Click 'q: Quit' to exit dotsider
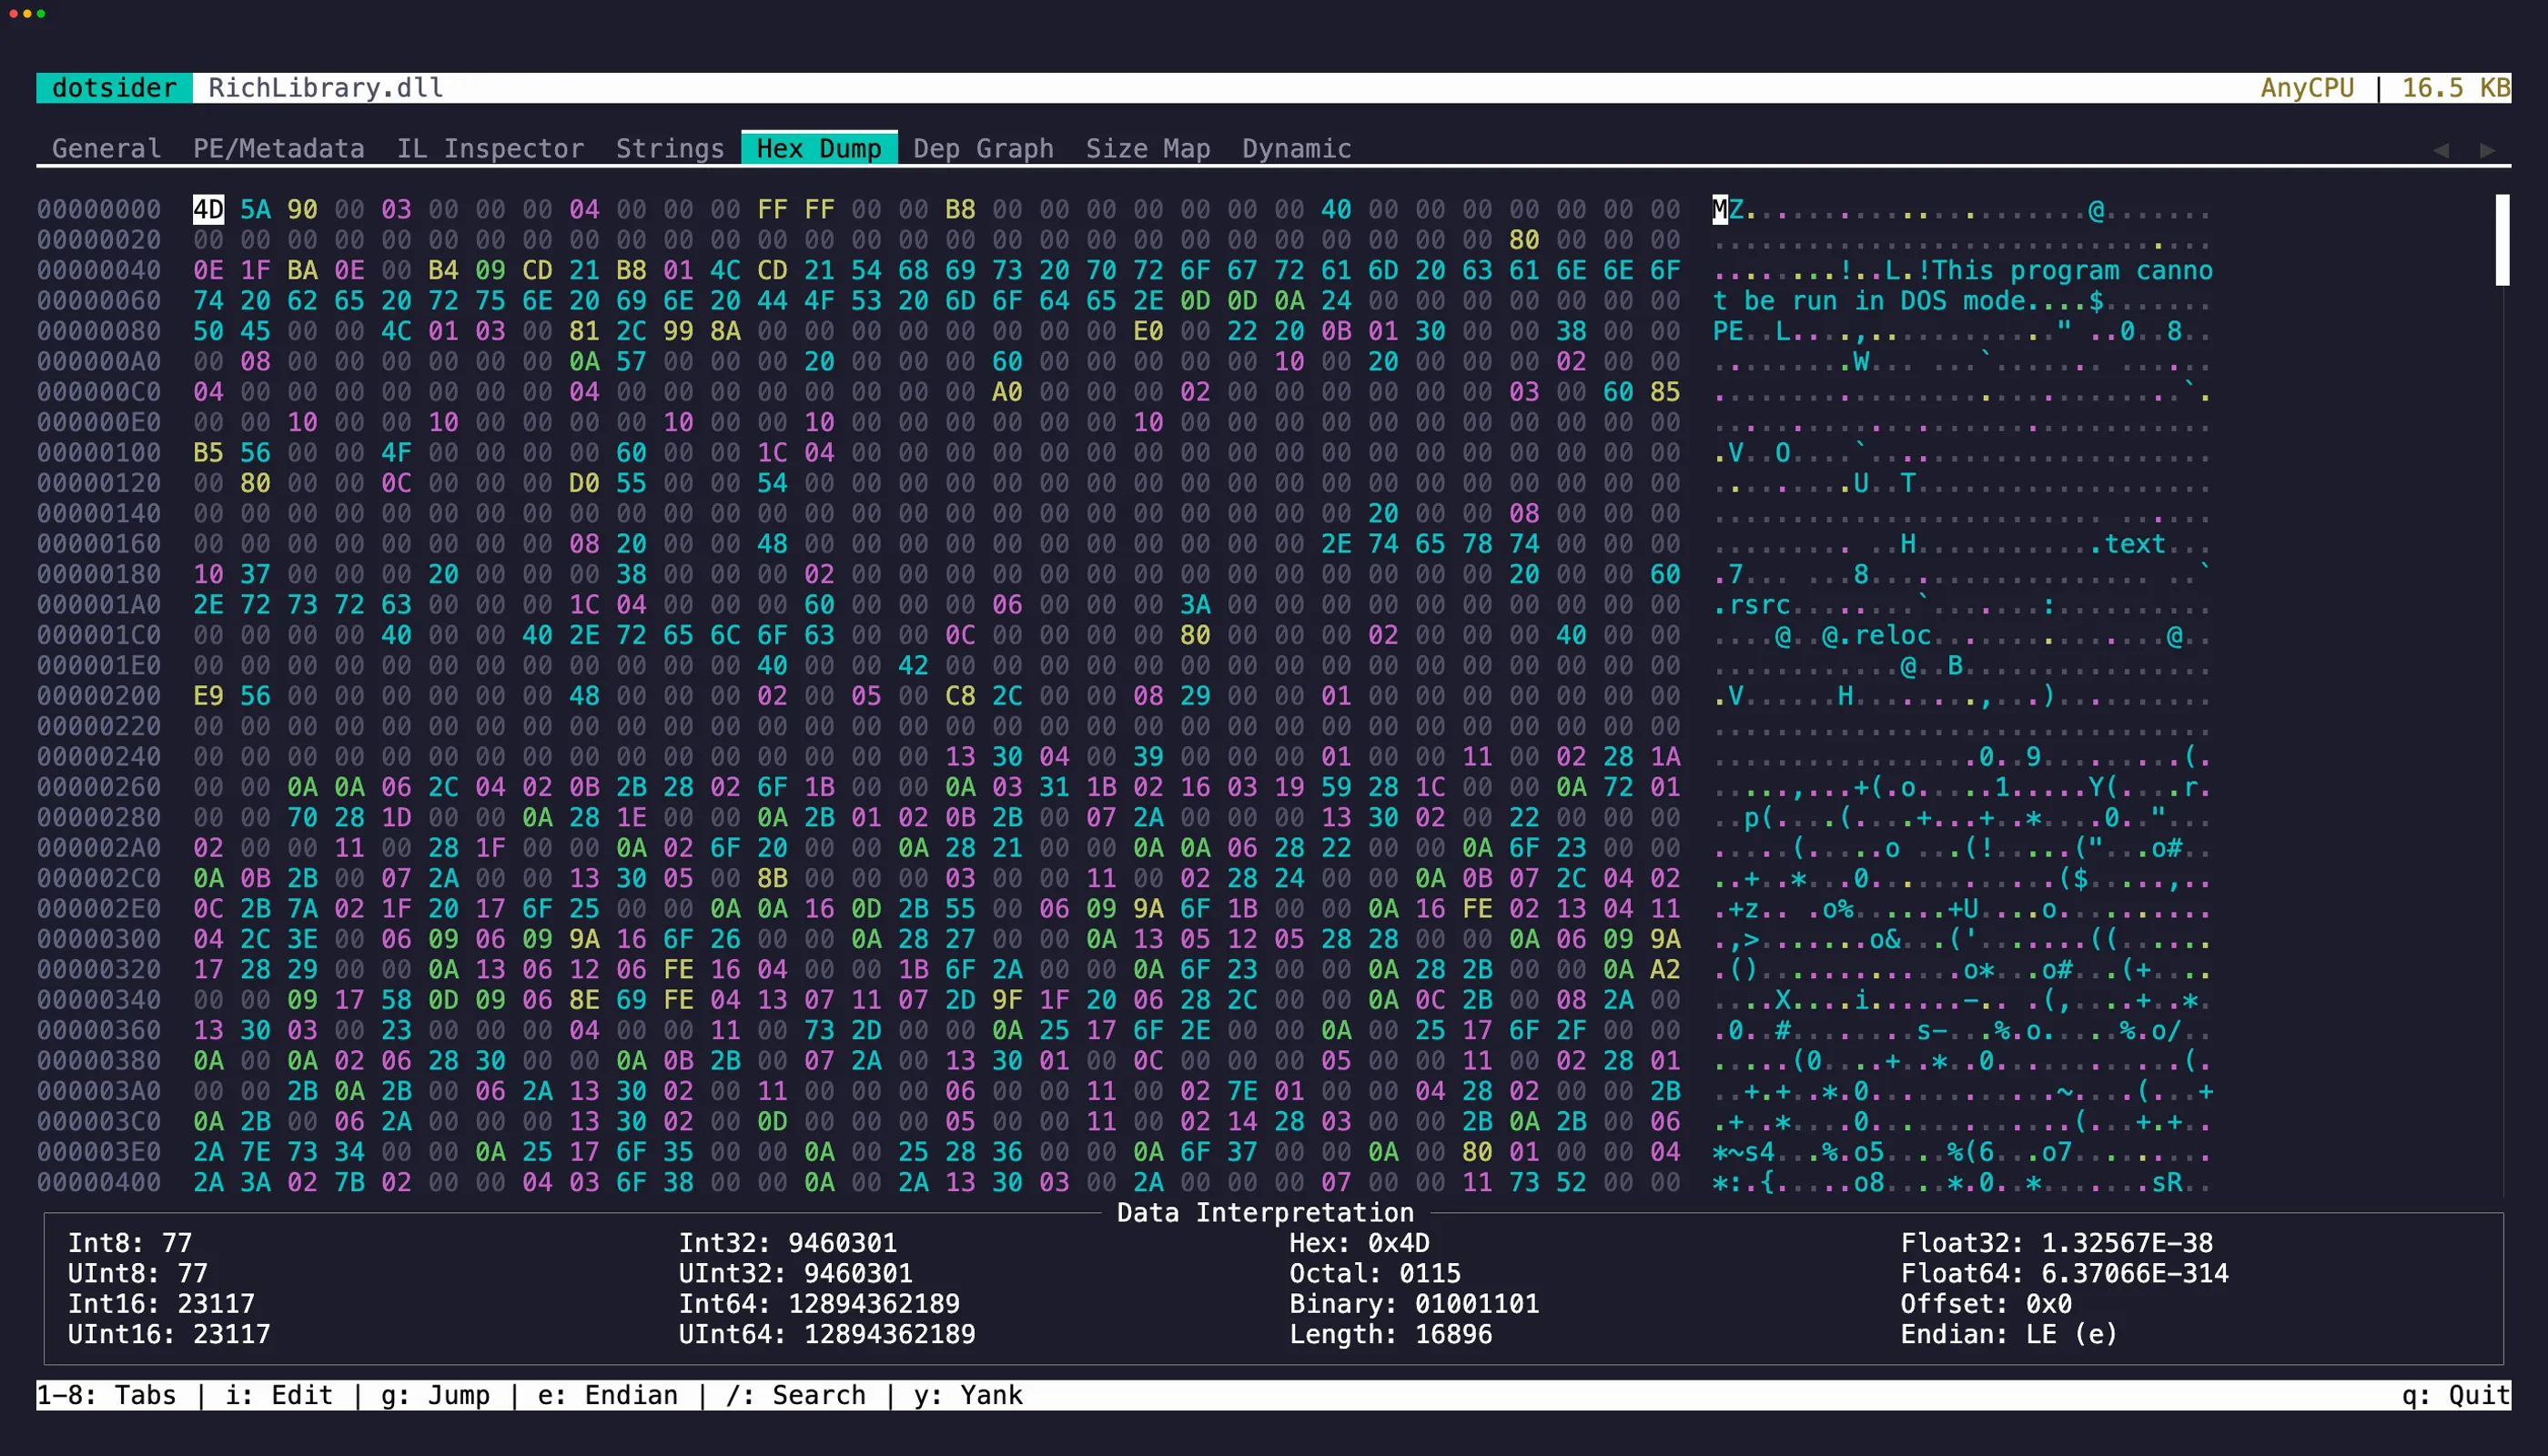 [2458, 1395]
